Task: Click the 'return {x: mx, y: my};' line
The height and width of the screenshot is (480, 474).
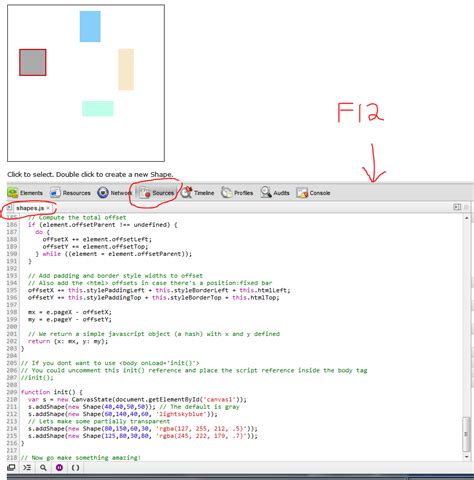Action: 68,341
